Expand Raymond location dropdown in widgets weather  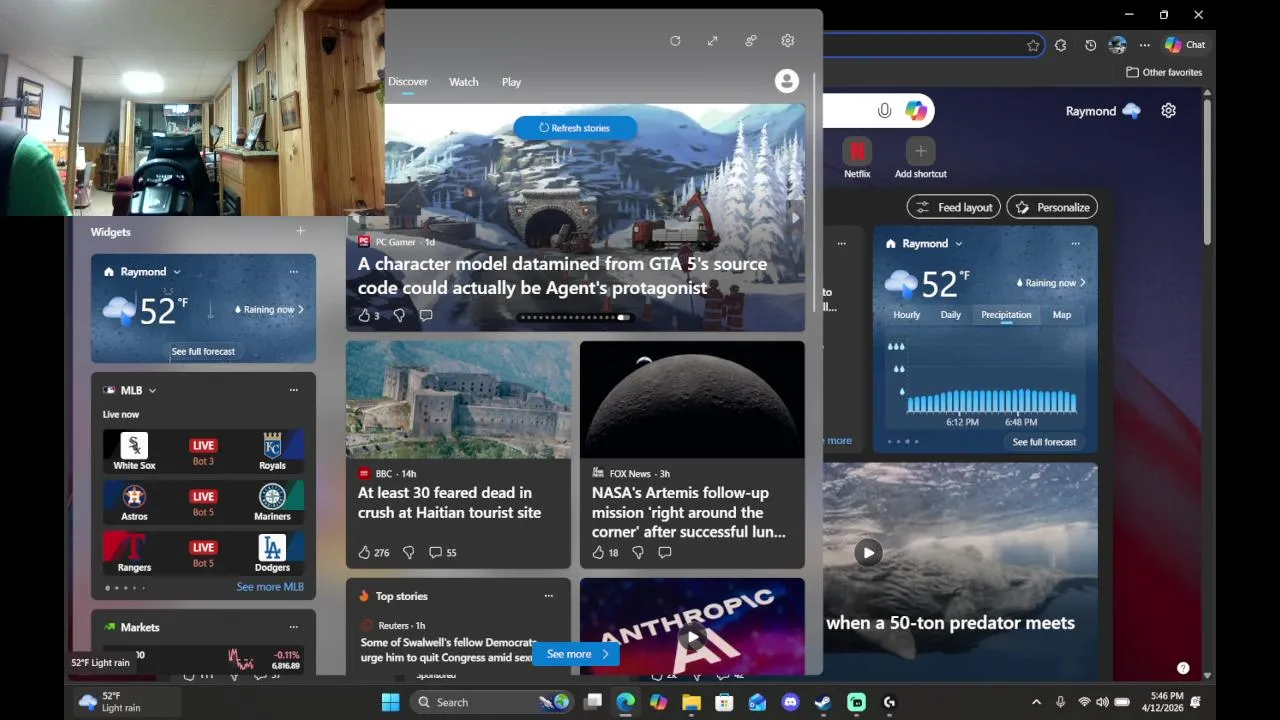click(x=177, y=272)
